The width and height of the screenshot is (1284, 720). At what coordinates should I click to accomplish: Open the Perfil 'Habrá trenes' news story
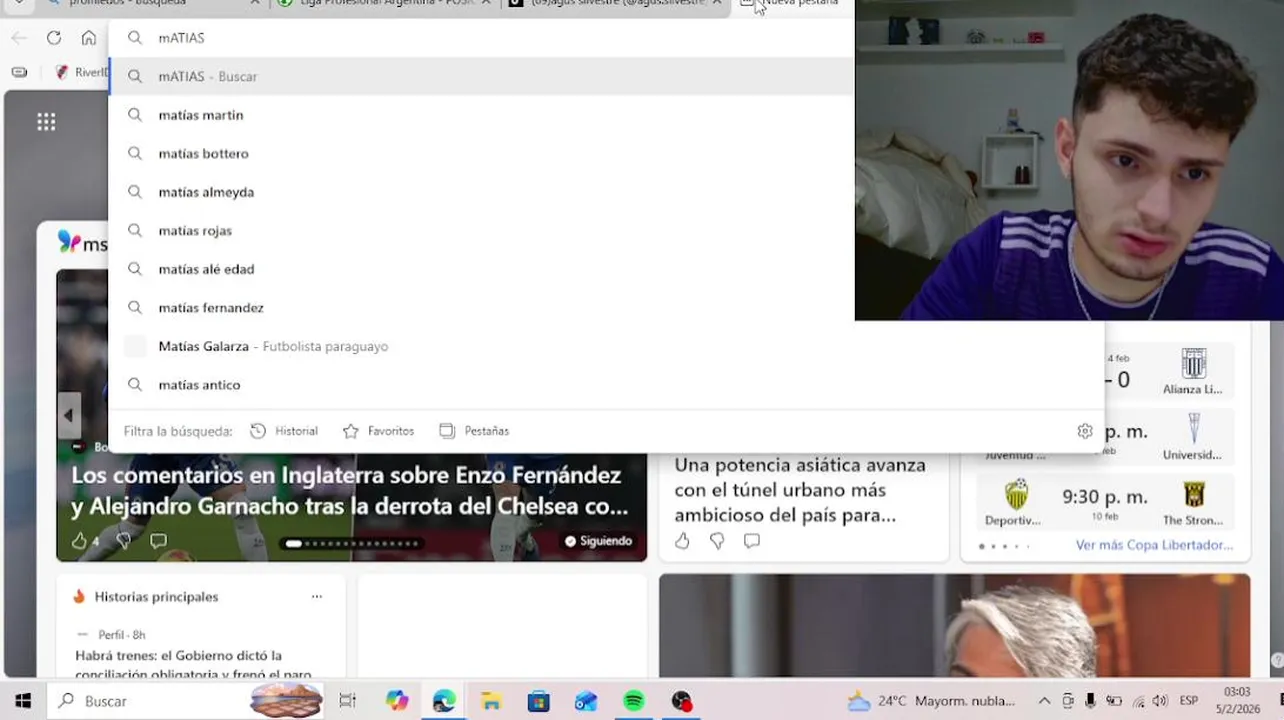[193, 664]
